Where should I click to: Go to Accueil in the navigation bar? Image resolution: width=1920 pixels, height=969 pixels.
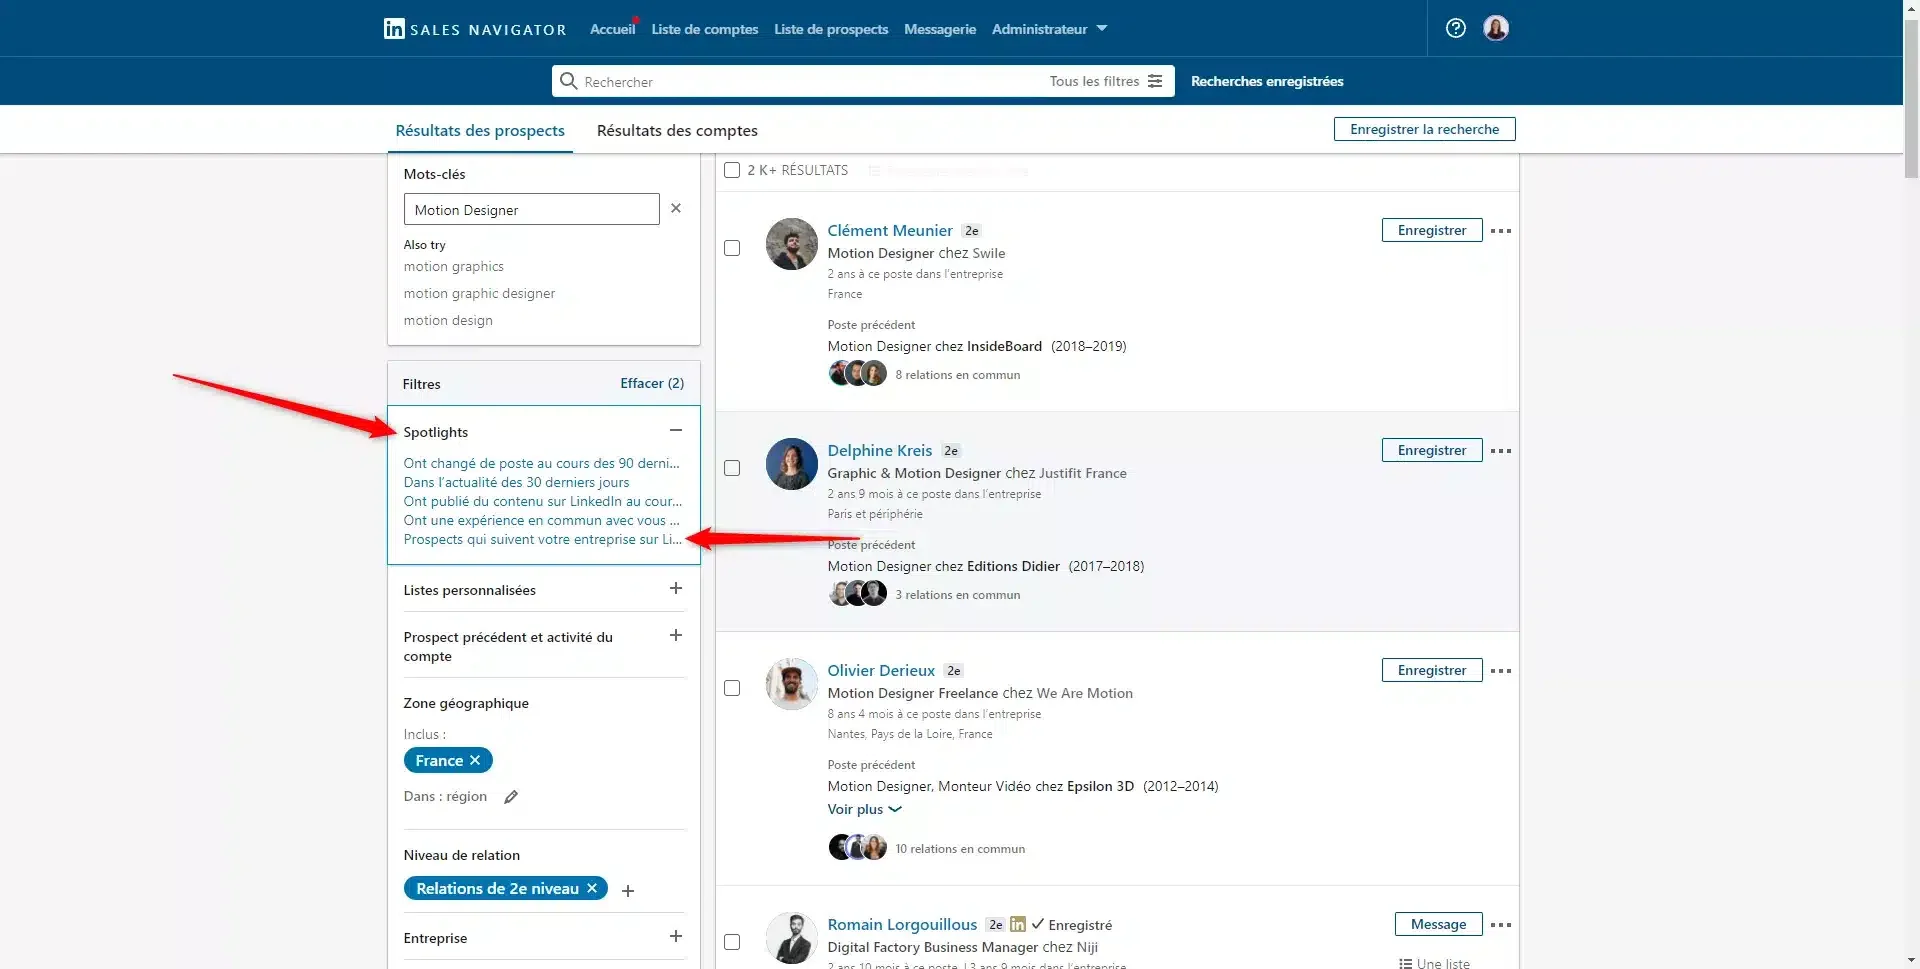[x=612, y=29]
